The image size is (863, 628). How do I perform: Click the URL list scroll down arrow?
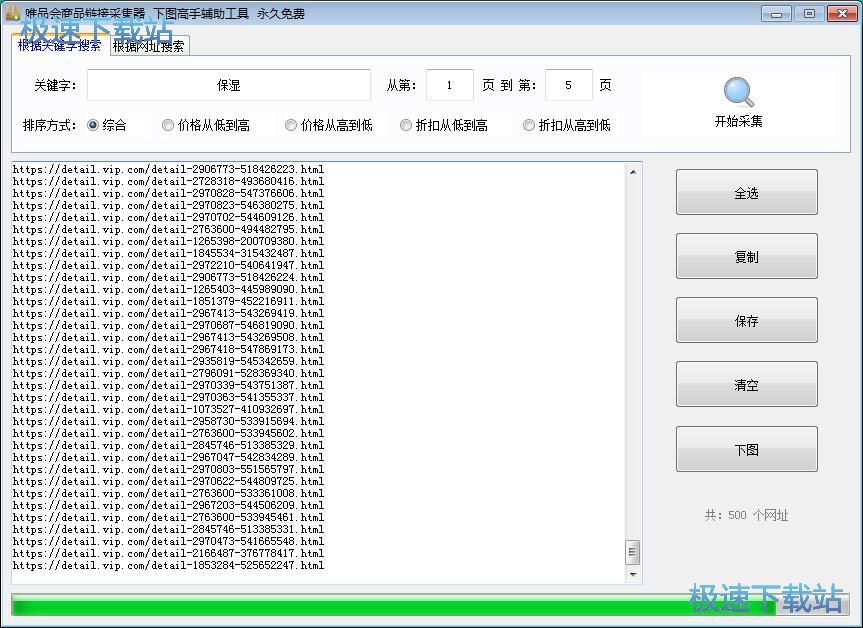633,575
